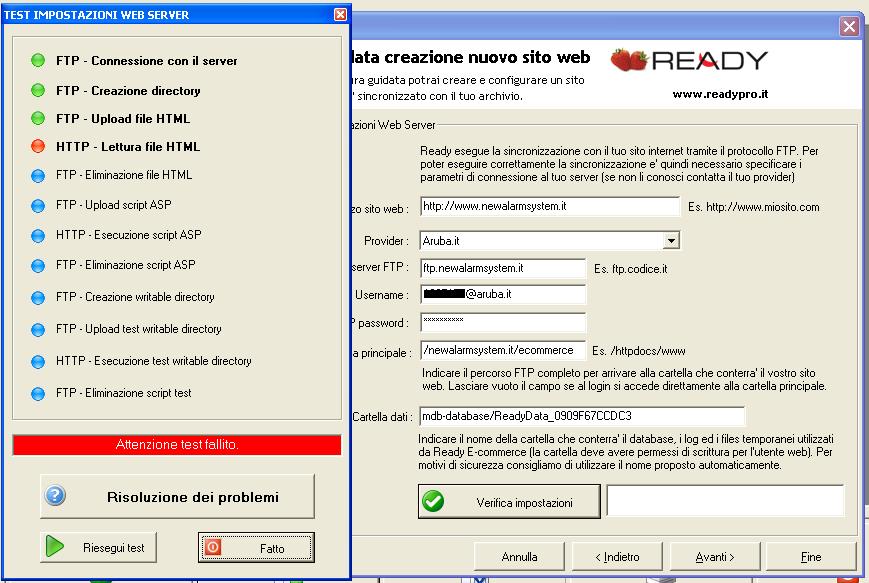The image size is (869, 583).
Task: Click the question mark help icon
Action: tap(55, 495)
